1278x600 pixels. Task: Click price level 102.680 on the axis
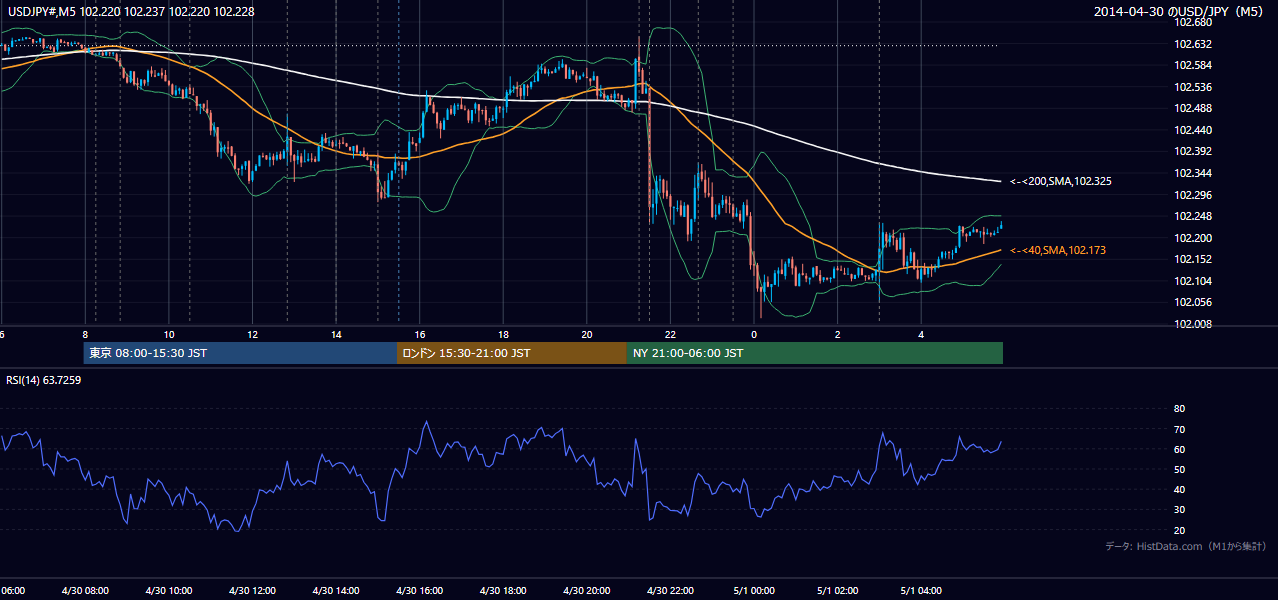pos(1192,22)
